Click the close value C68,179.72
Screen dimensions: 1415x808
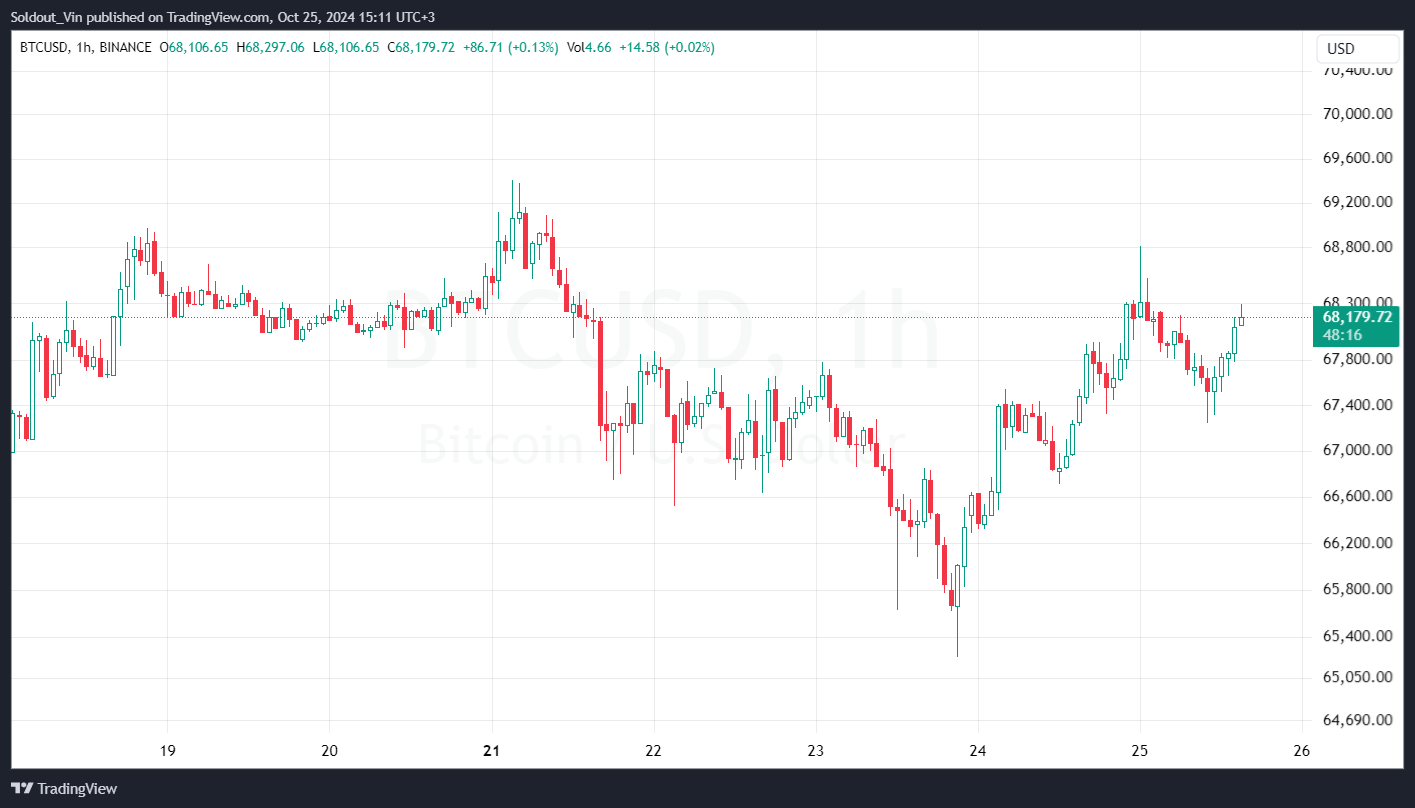click(421, 47)
